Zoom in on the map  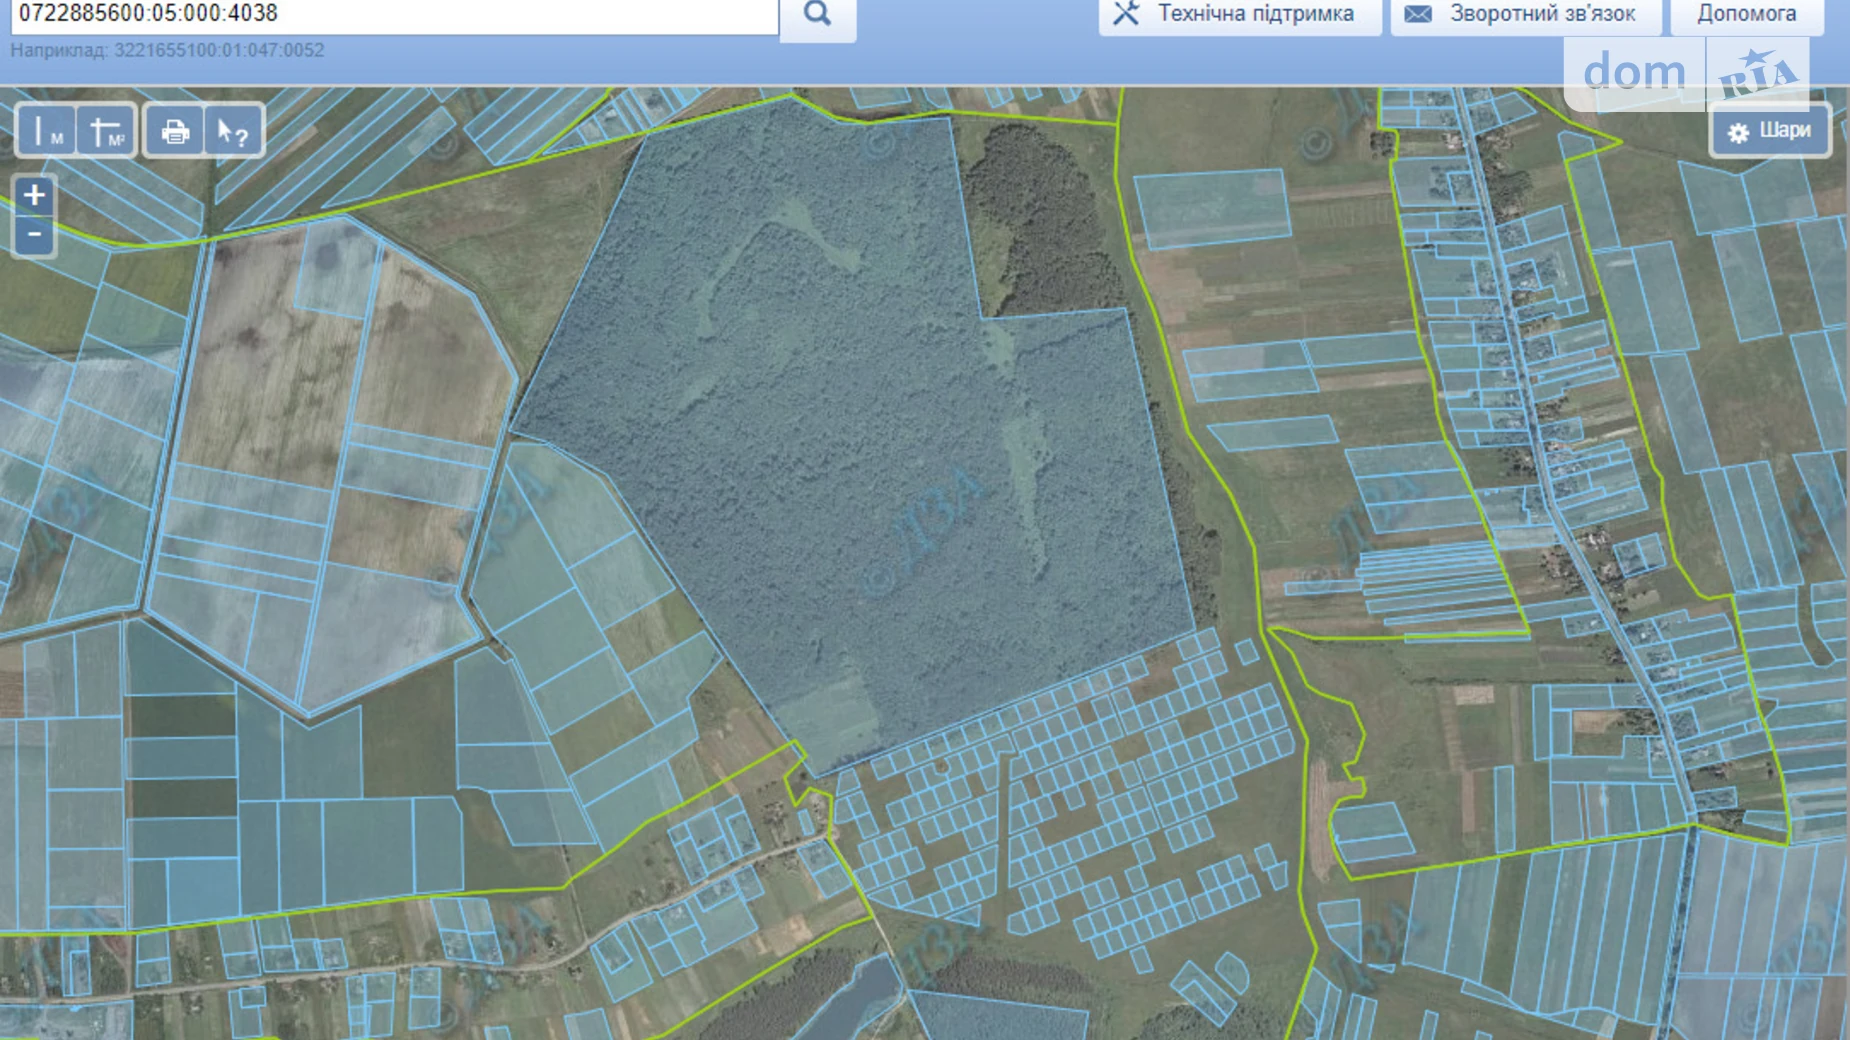tap(34, 195)
